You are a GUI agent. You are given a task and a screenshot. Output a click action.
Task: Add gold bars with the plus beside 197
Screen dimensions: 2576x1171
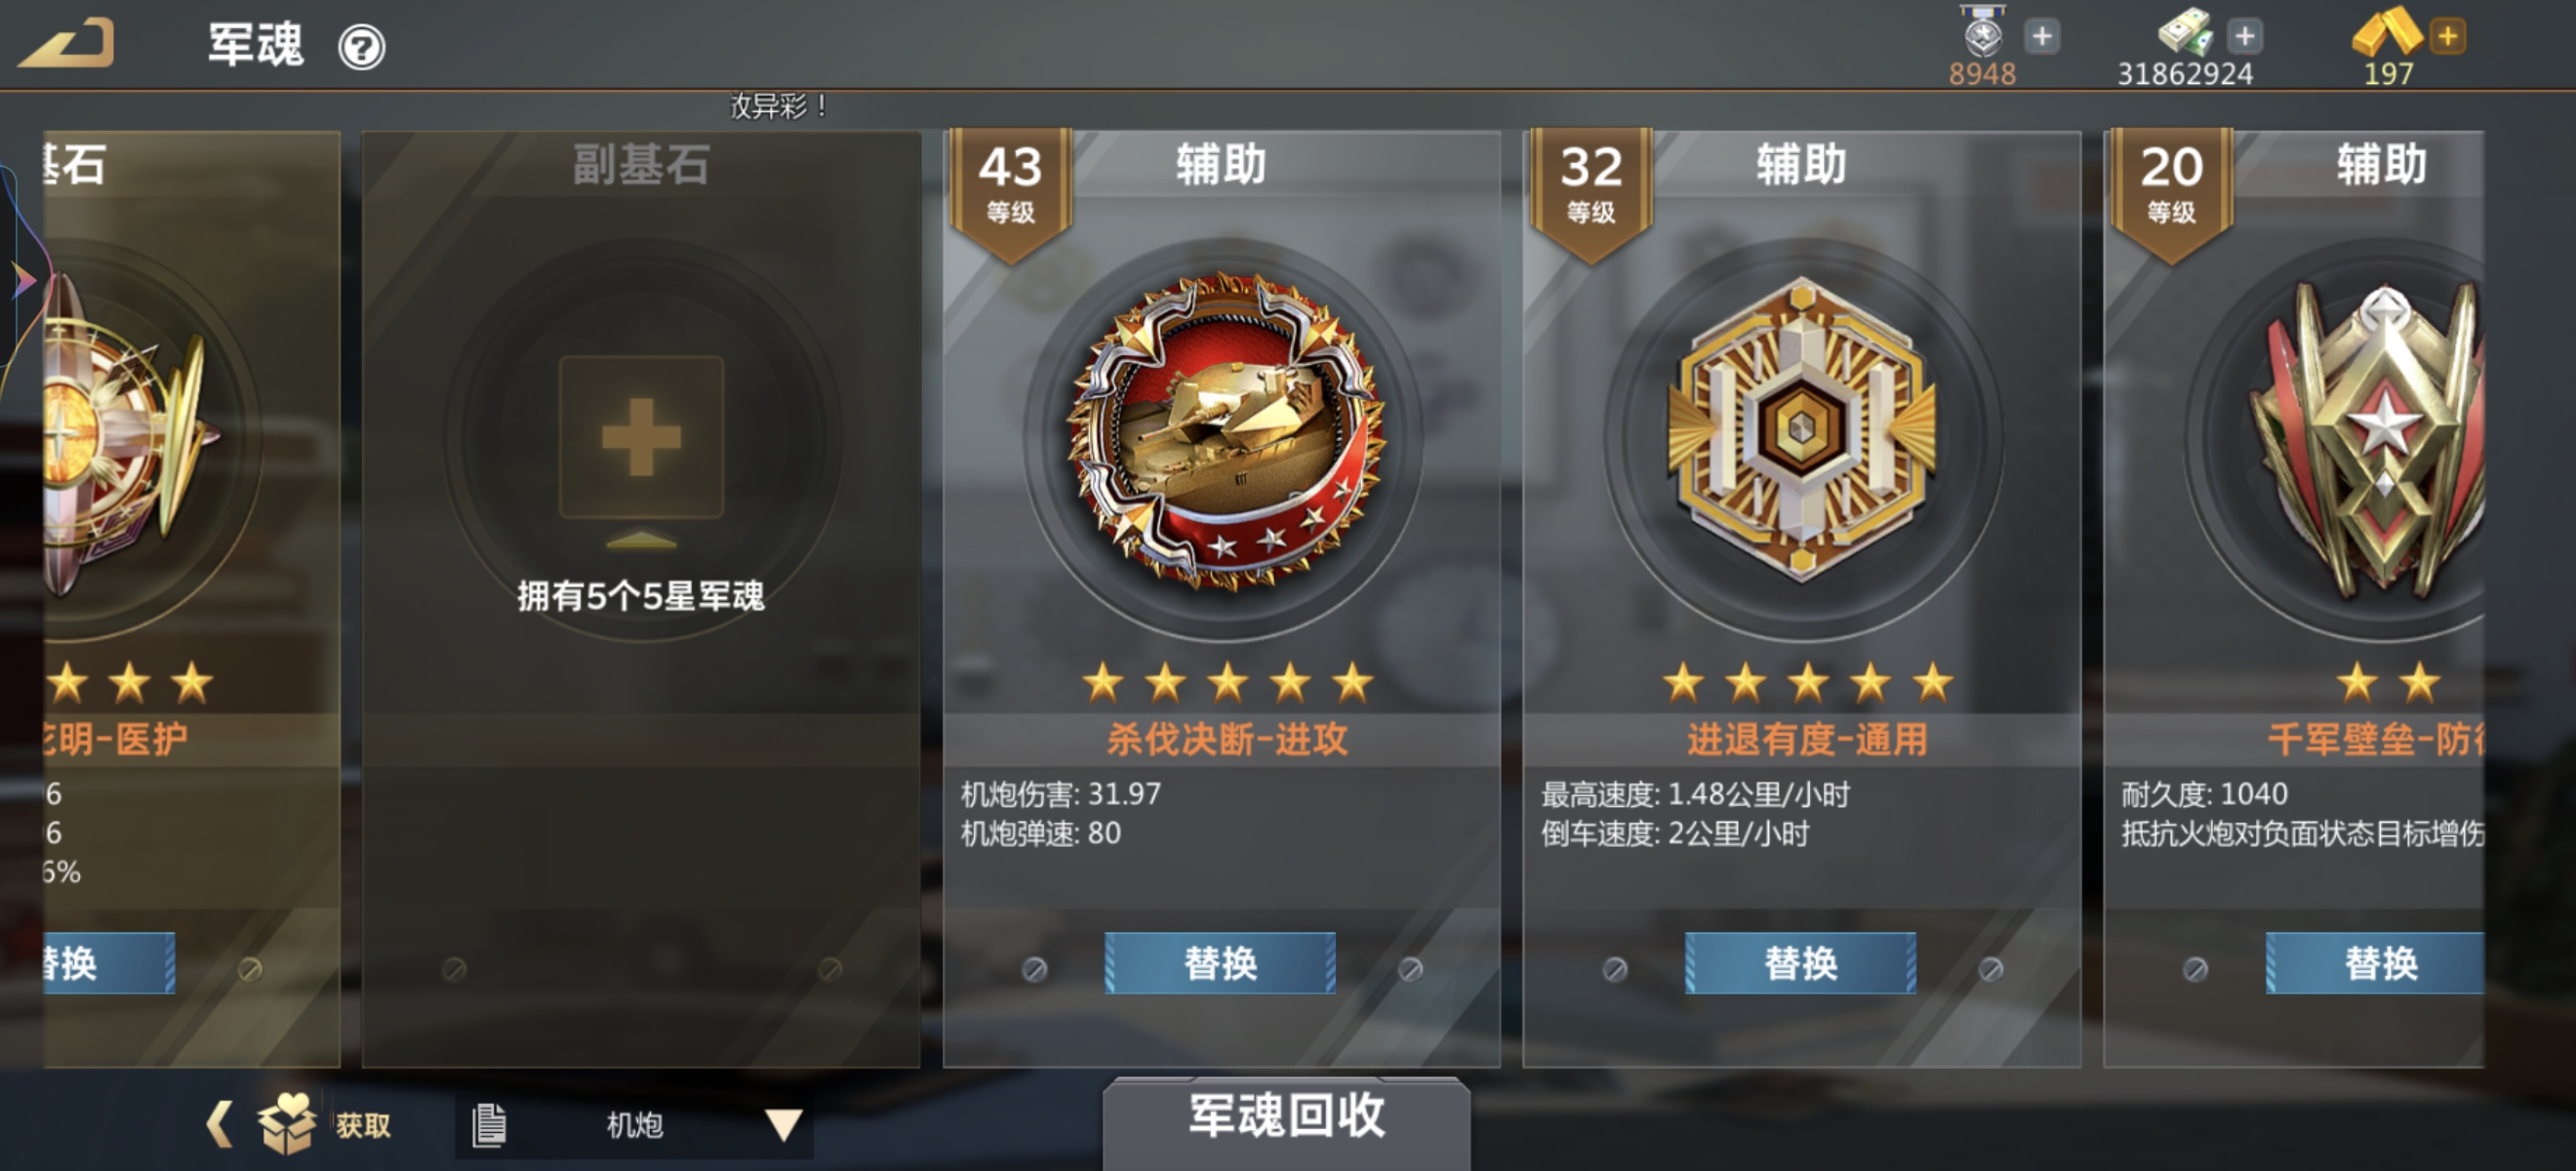(2448, 37)
